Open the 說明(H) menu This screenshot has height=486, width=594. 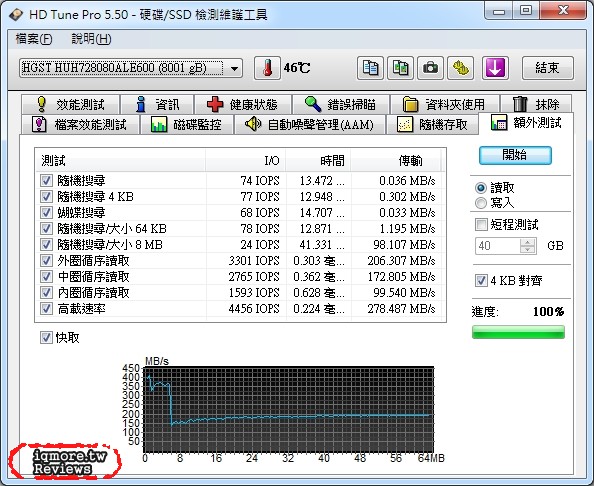pyautogui.click(x=91, y=39)
